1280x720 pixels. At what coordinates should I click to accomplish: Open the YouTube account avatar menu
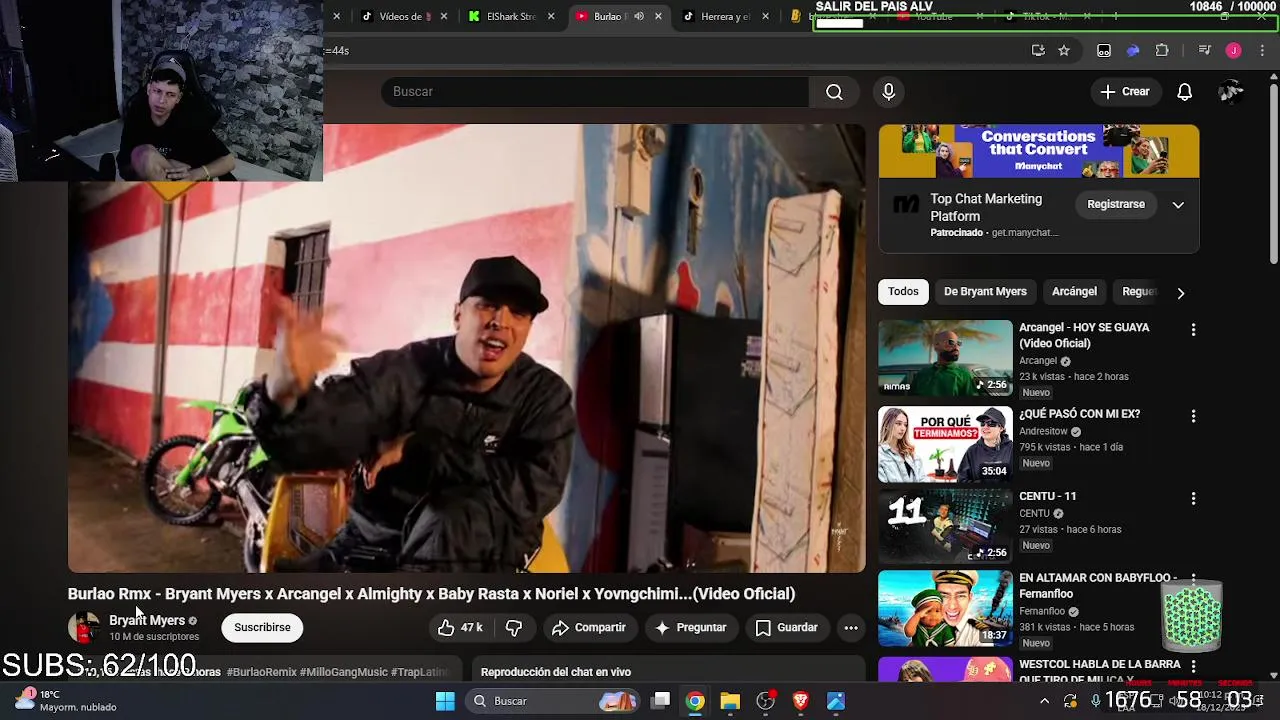click(1231, 92)
